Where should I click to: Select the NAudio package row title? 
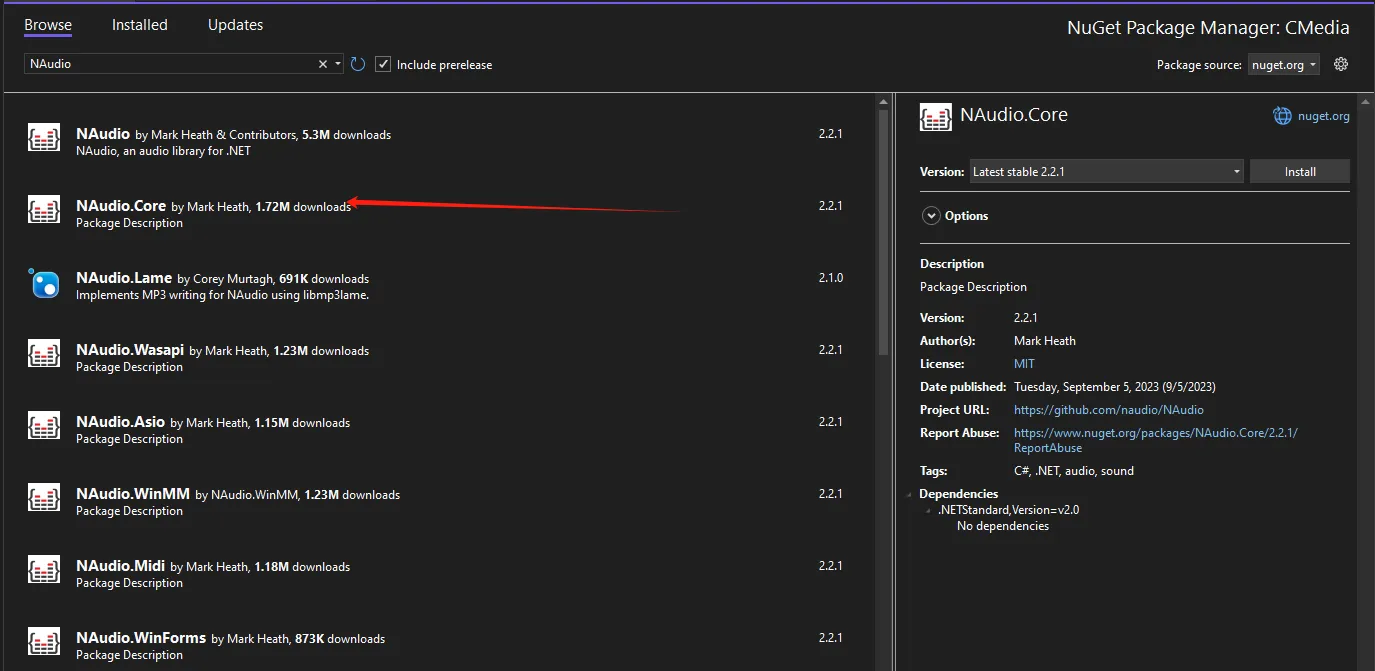tap(103, 133)
